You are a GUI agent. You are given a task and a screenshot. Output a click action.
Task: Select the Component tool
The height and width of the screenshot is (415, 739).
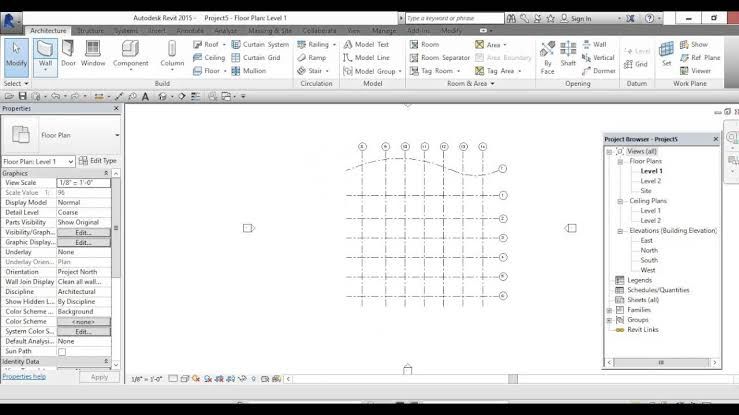click(x=131, y=55)
